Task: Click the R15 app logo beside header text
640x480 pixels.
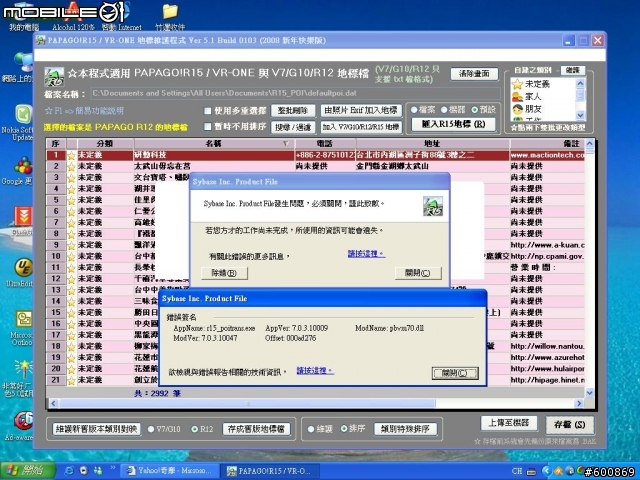Action: pyautogui.click(x=54, y=77)
